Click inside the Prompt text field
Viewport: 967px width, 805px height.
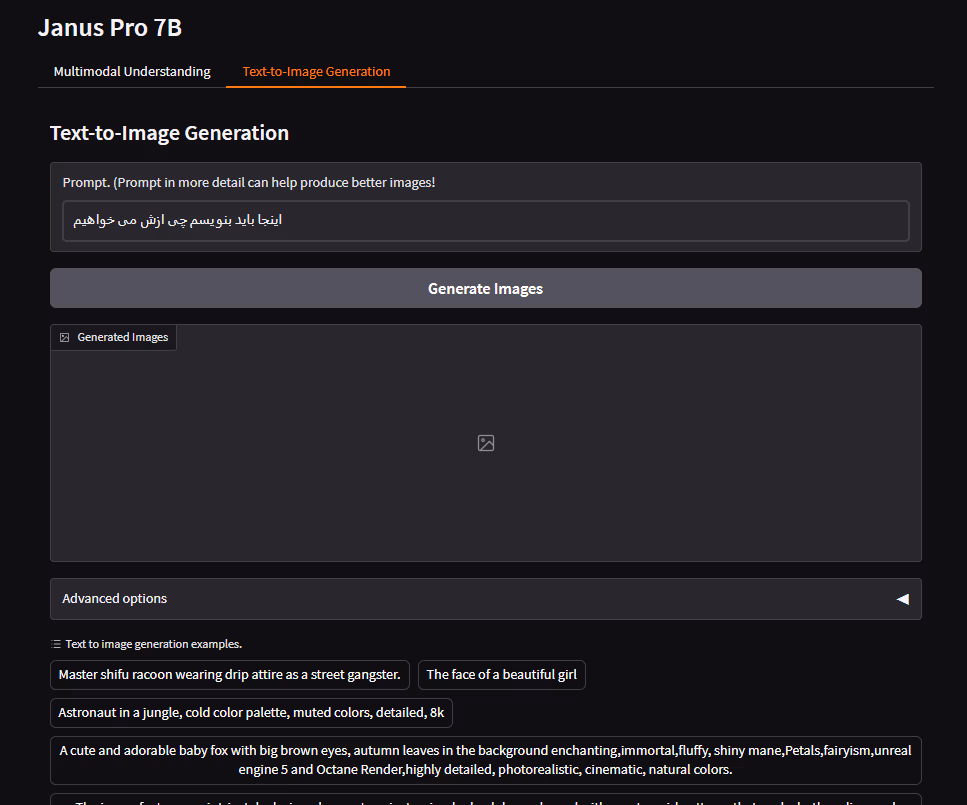click(x=485, y=220)
